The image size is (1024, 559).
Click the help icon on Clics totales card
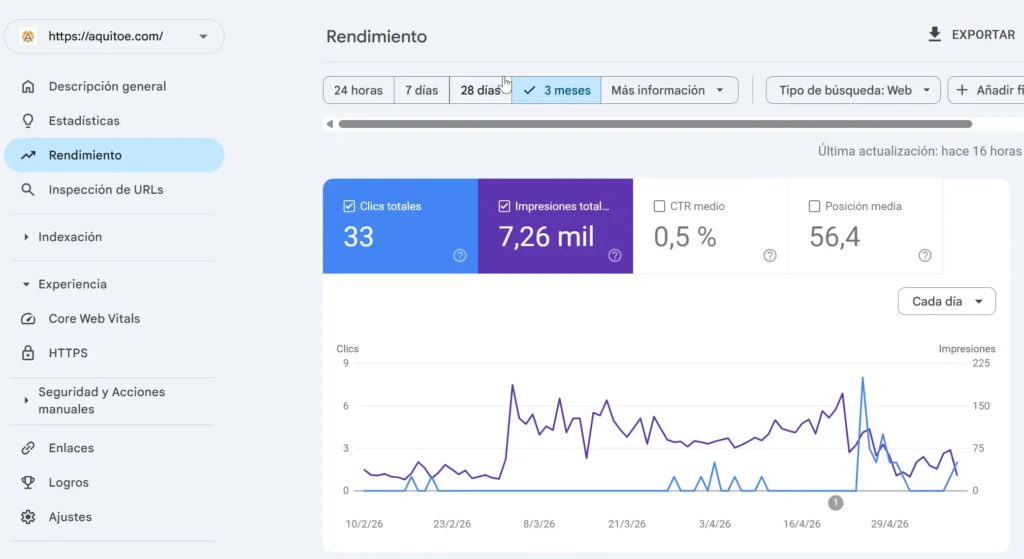(460, 255)
